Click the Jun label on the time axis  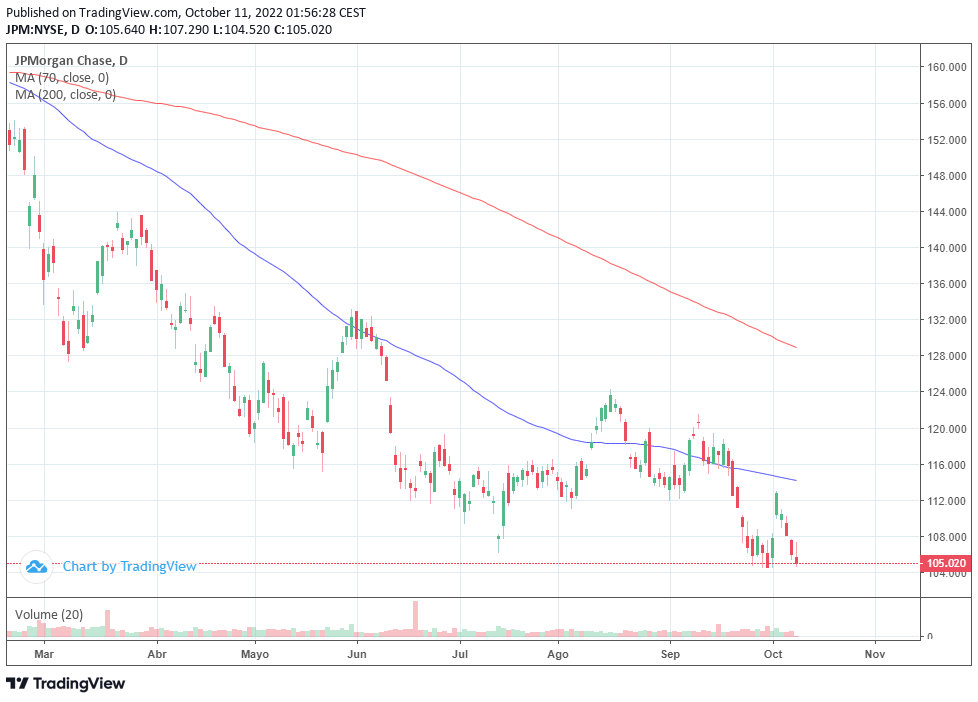(357, 654)
